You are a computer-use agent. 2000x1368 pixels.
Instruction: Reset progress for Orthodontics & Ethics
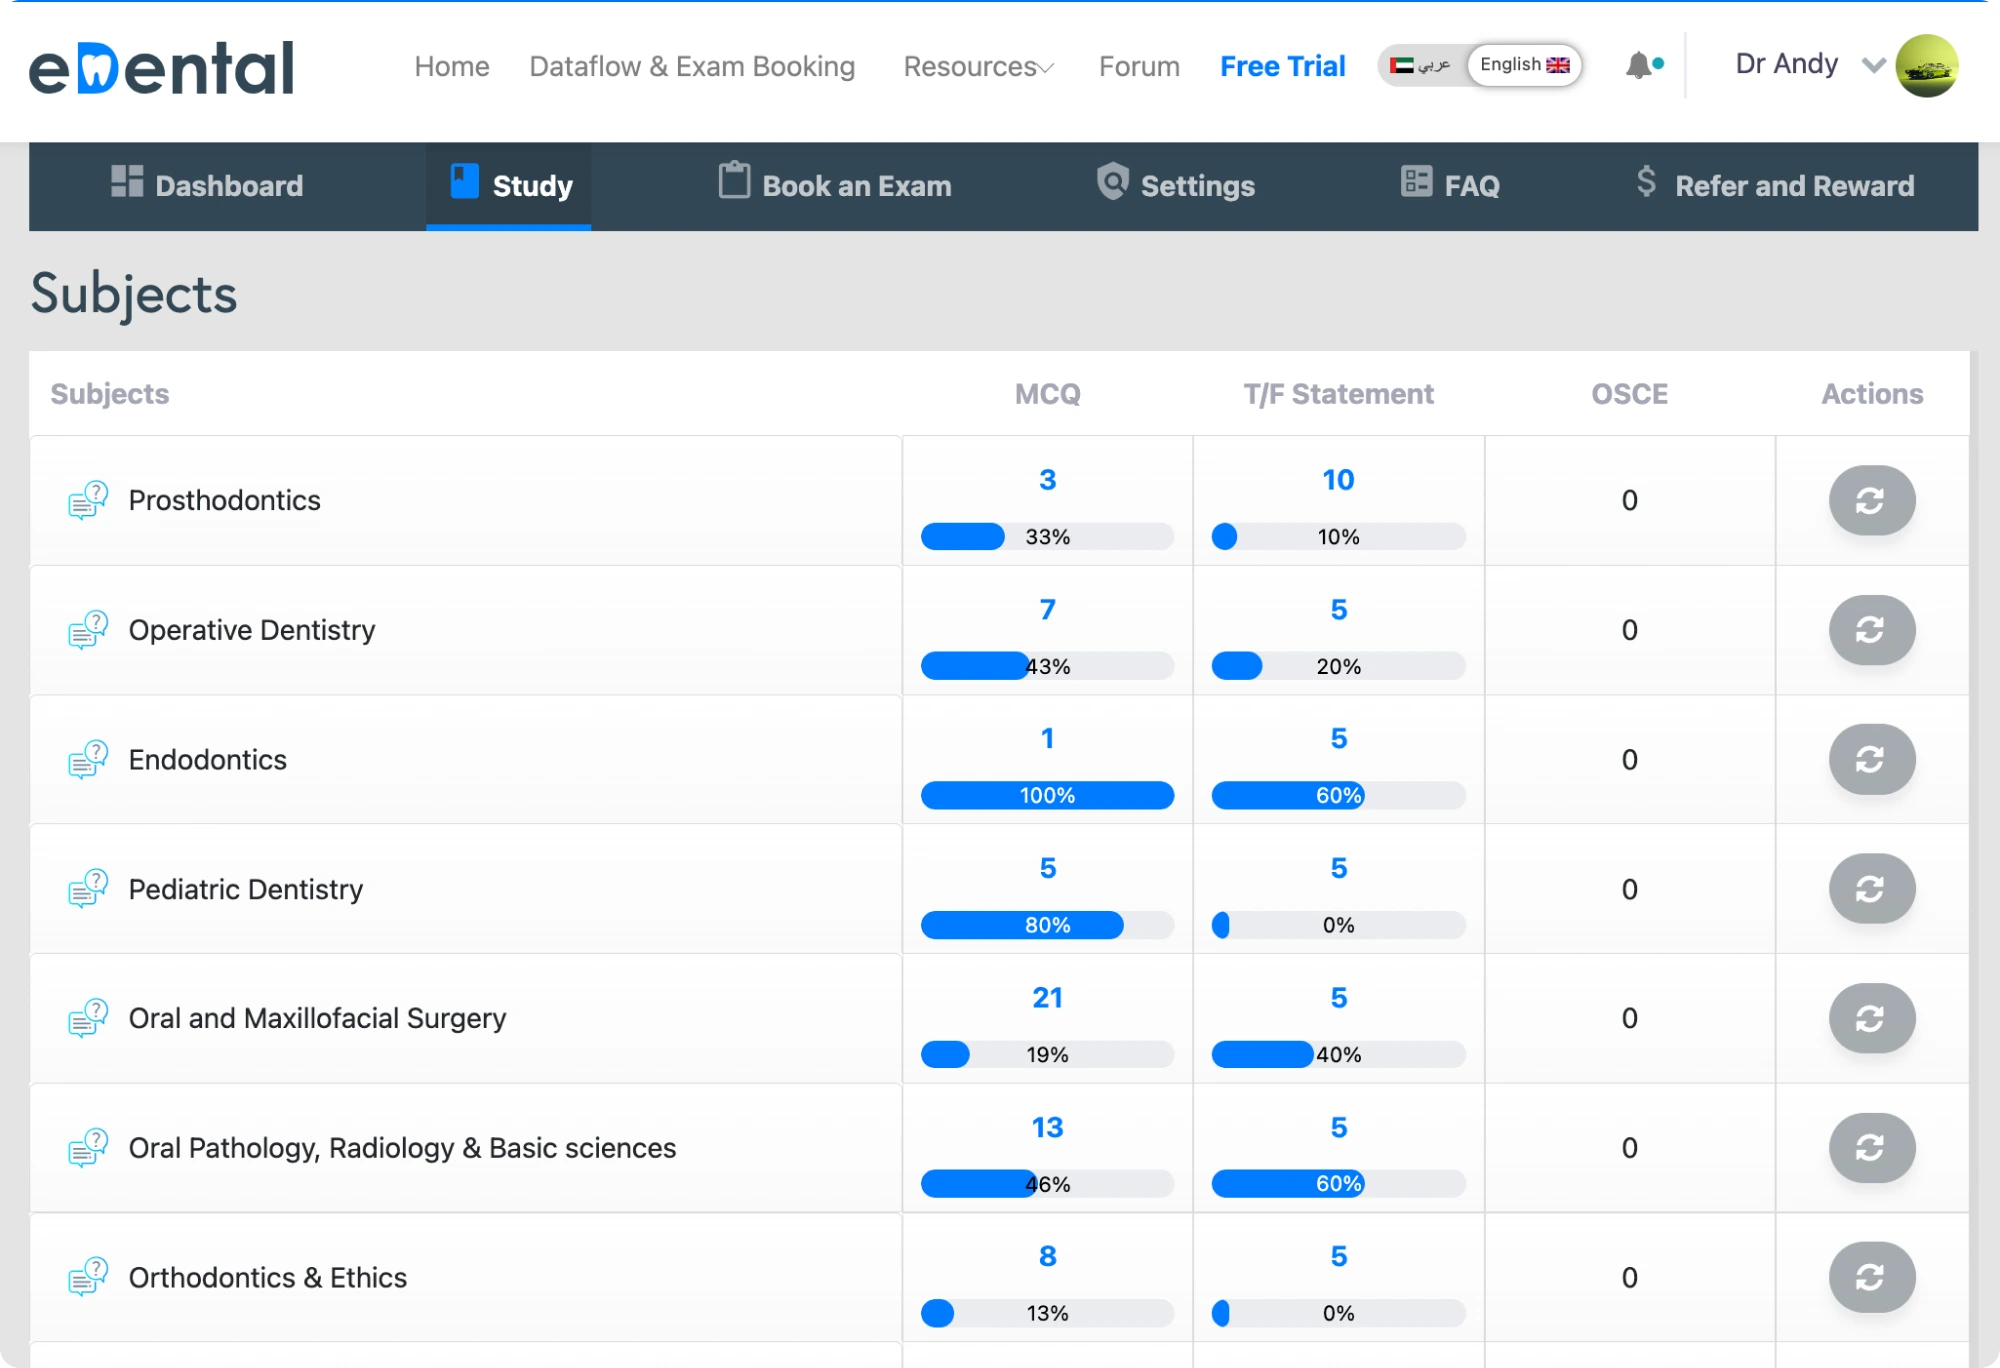click(x=1872, y=1277)
